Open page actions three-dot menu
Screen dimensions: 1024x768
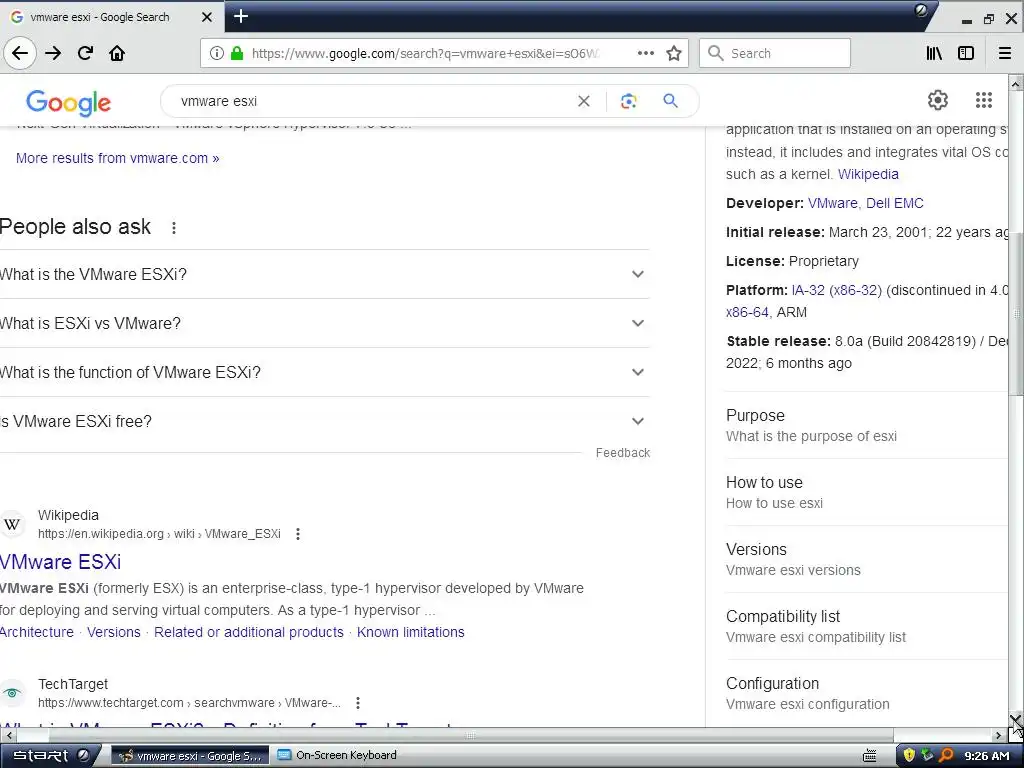(645, 53)
